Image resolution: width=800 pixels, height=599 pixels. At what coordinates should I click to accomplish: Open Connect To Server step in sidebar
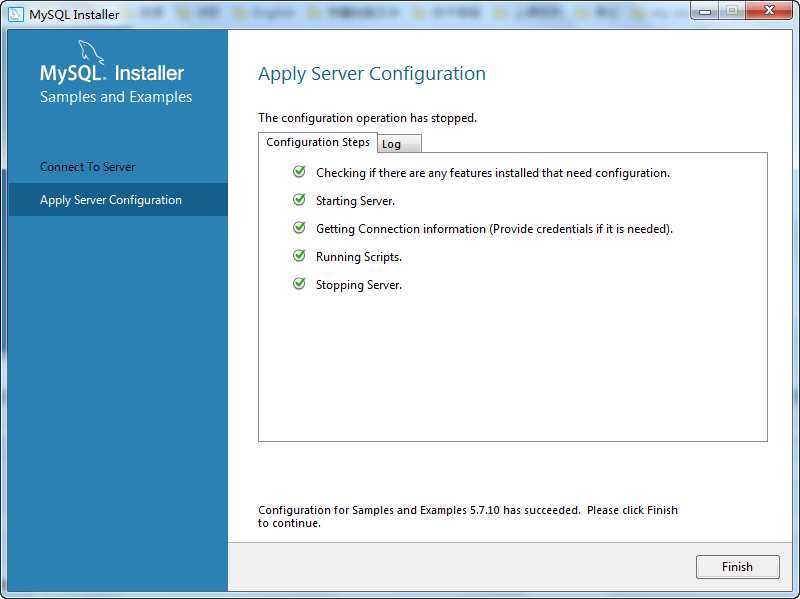(x=88, y=167)
